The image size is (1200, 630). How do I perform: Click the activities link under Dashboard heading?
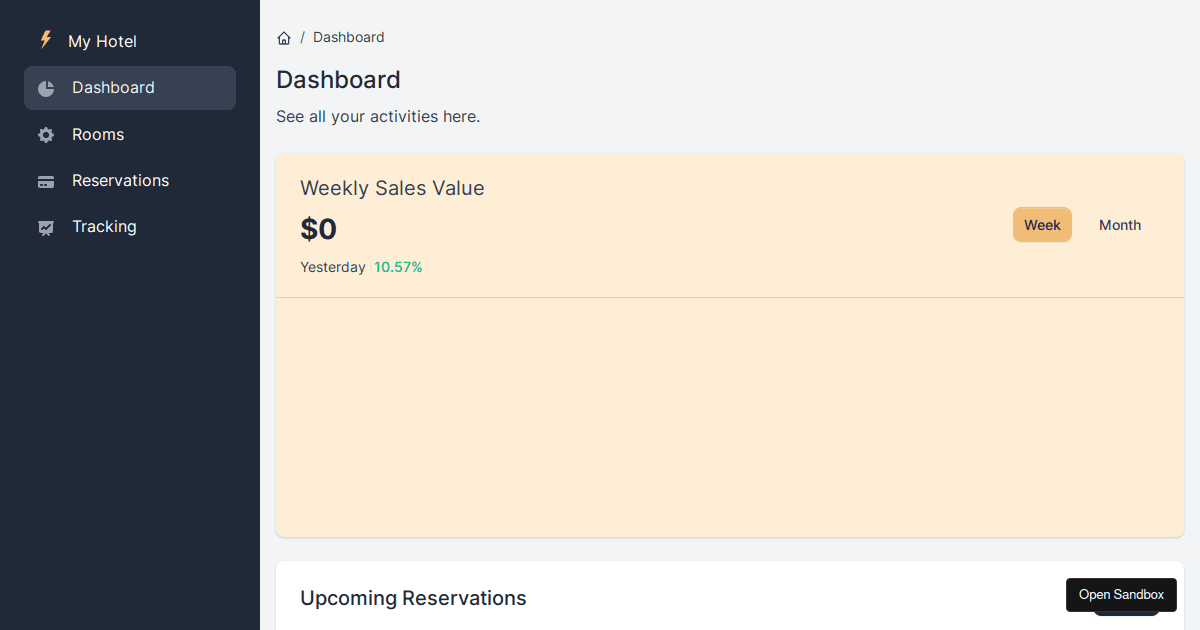coord(378,116)
